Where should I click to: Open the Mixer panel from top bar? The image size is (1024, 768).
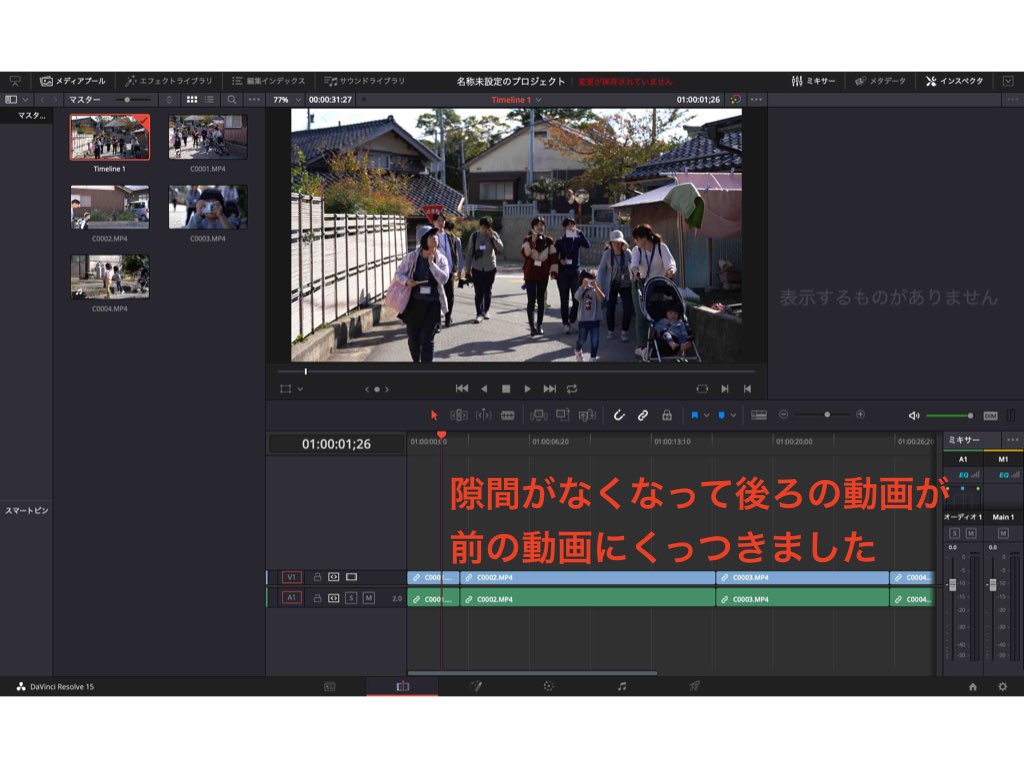[x=813, y=81]
